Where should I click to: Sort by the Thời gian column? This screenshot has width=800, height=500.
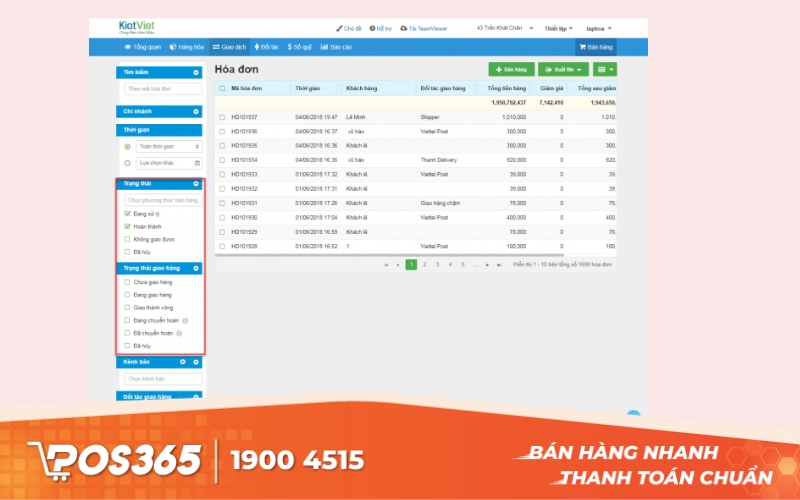[x=308, y=88]
